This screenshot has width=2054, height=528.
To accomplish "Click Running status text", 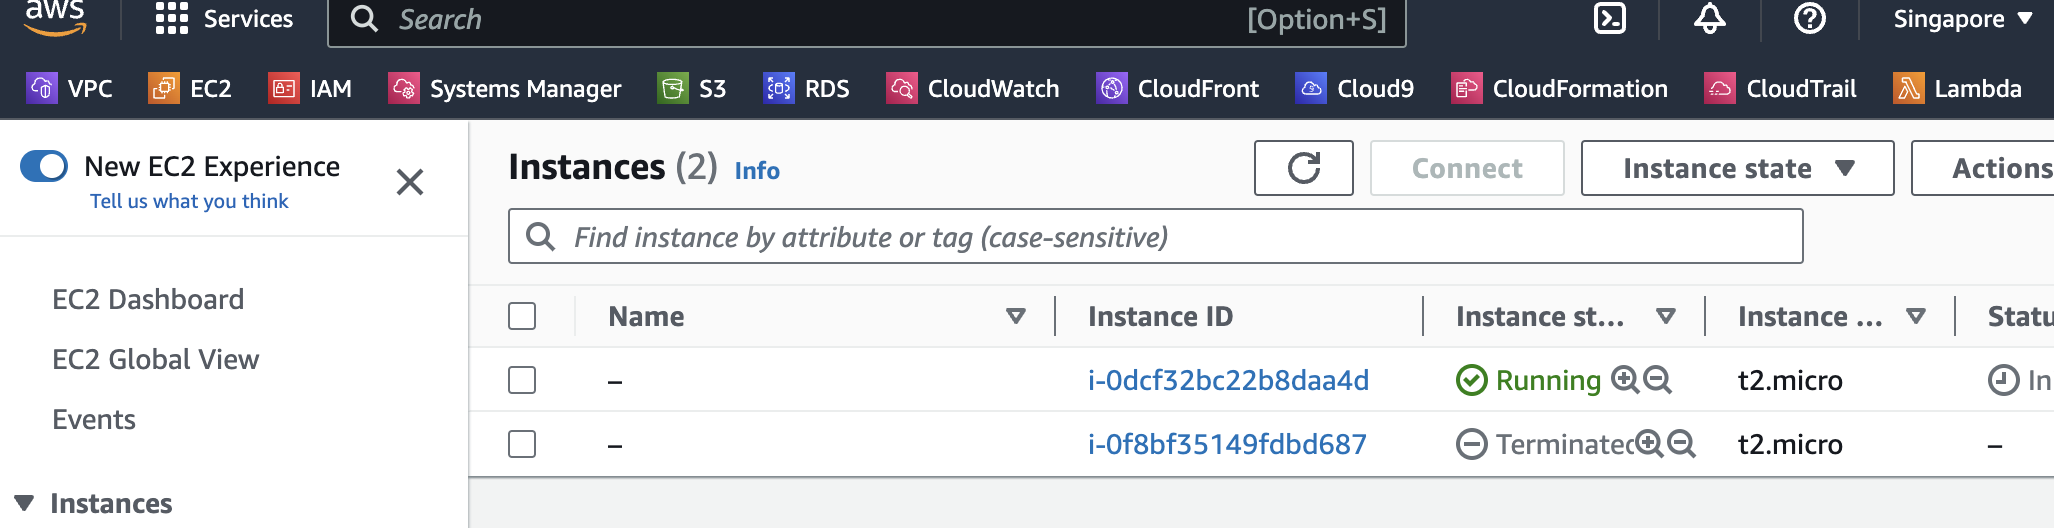I will click(x=1548, y=380).
